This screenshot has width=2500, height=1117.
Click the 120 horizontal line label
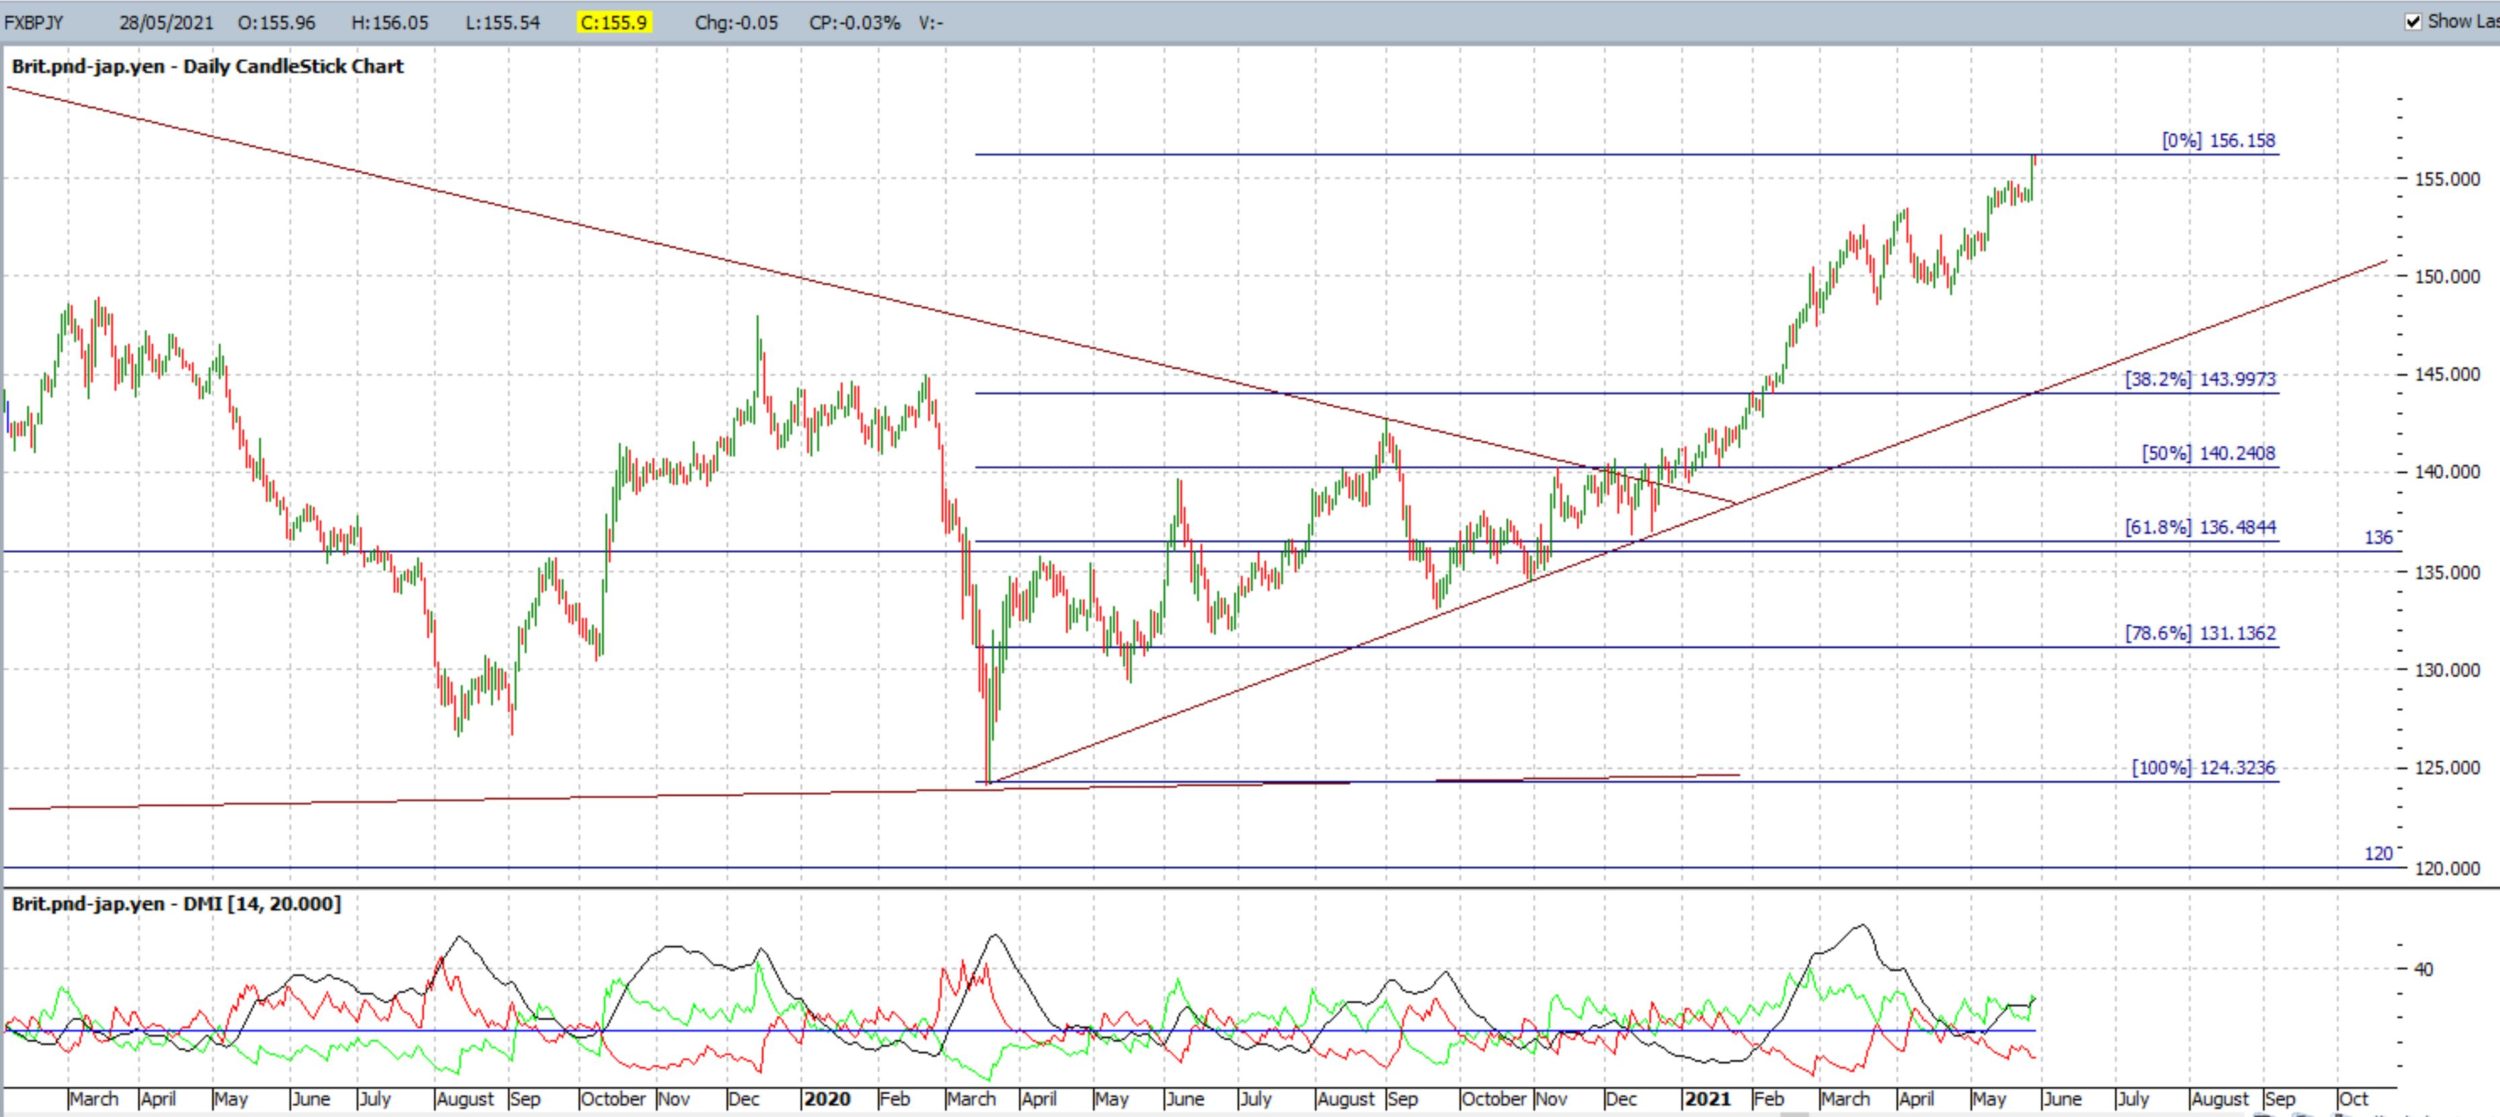[2378, 854]
